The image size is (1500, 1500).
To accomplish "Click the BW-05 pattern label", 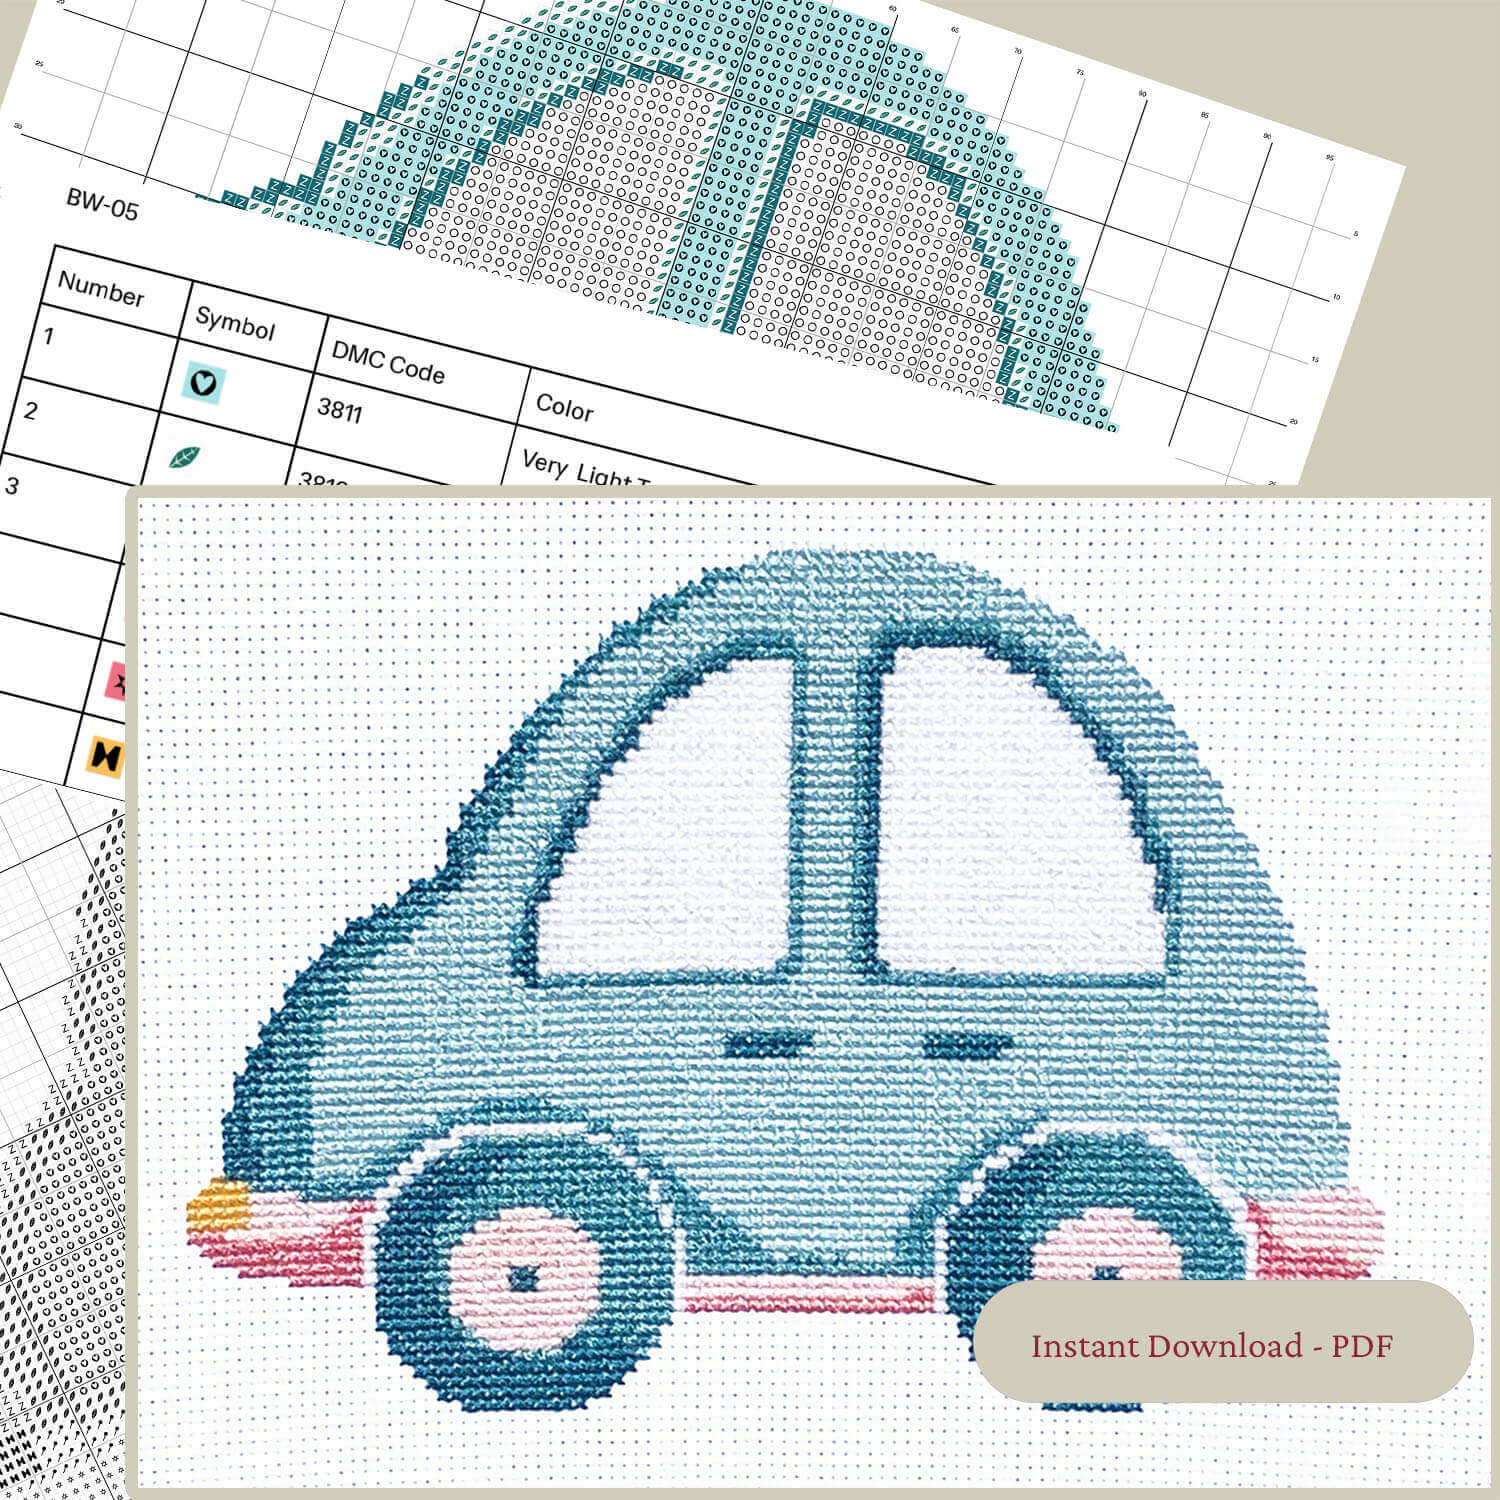I will pyautogui.click(x=102, y=203).
